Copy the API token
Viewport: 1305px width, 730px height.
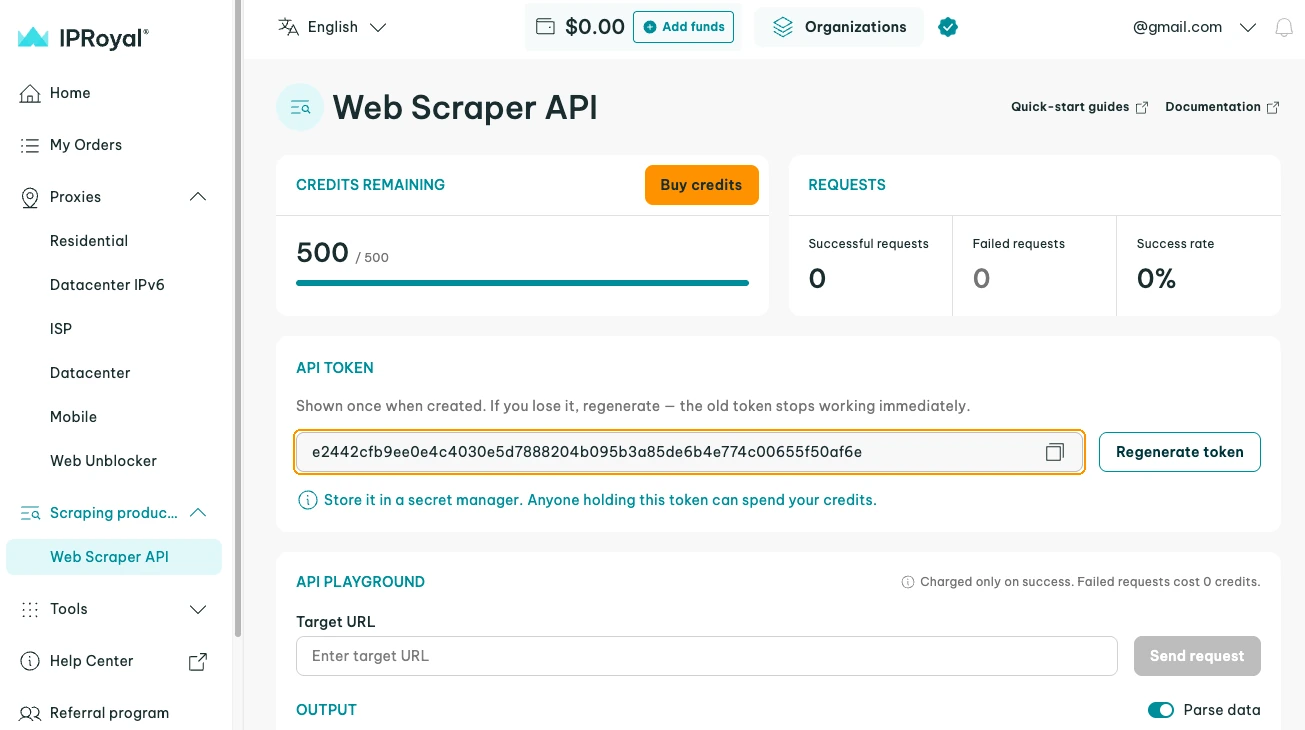1054,452
